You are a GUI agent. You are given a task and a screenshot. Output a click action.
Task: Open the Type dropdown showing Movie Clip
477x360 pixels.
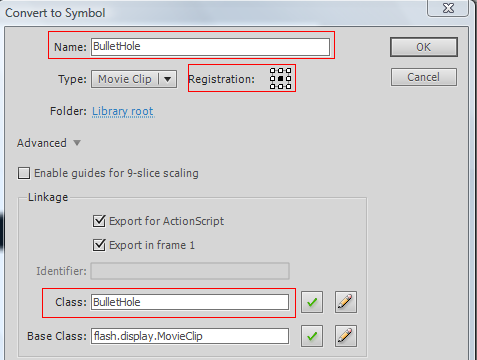pos(134,79)
